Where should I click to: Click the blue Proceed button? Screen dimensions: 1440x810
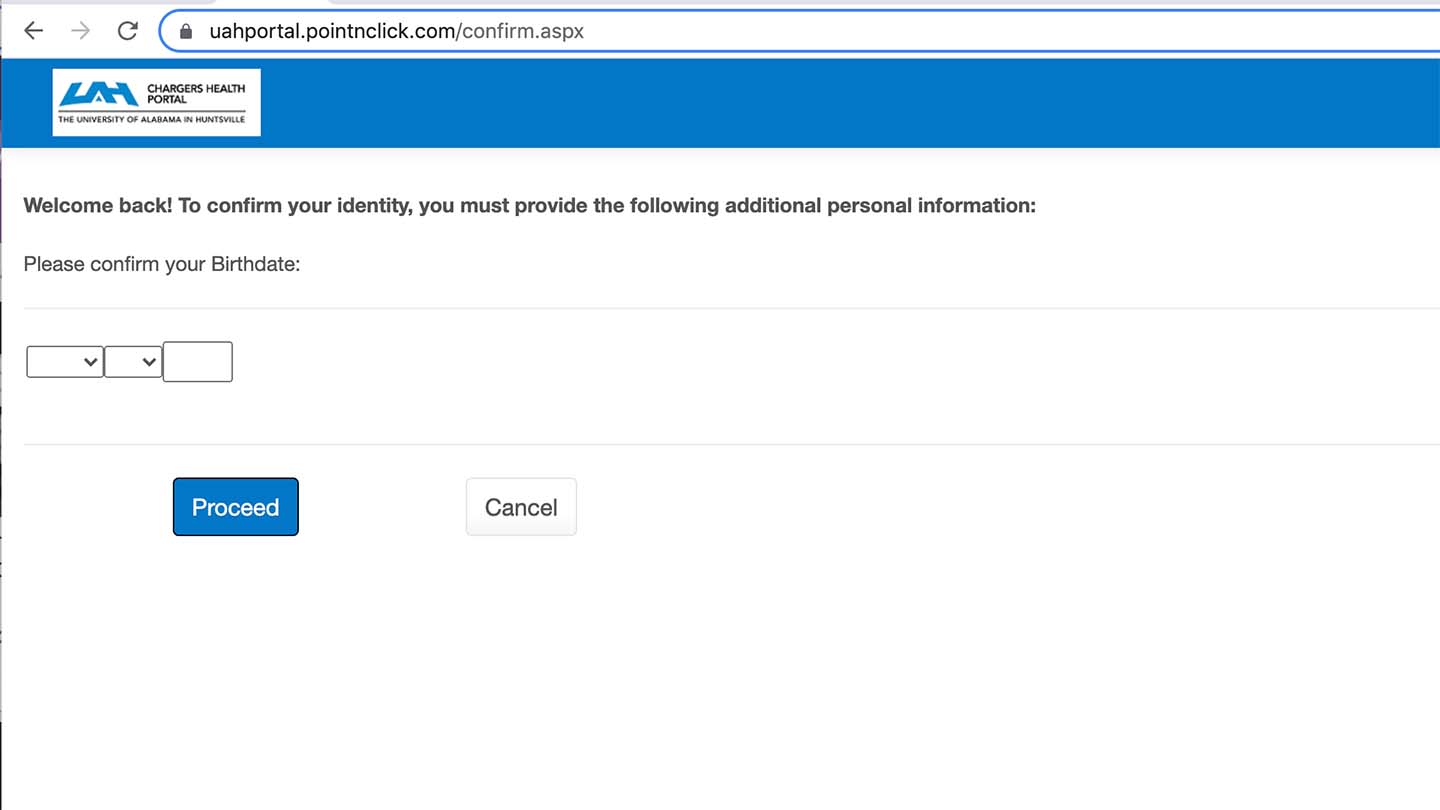click(236, 507)
